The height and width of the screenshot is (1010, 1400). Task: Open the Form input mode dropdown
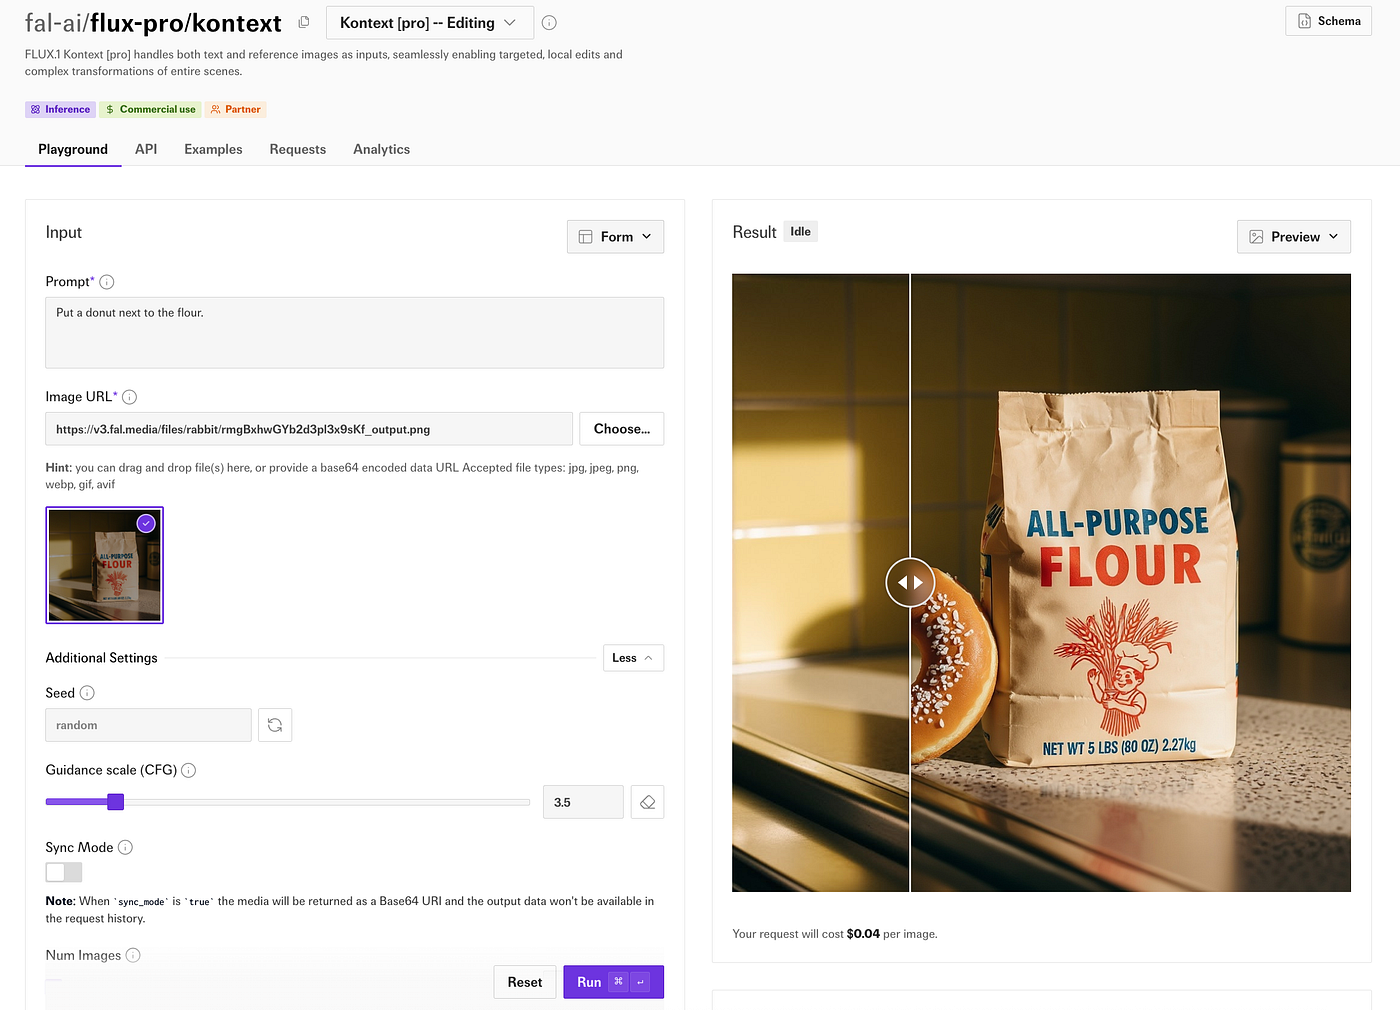click(x=615, y=237)
